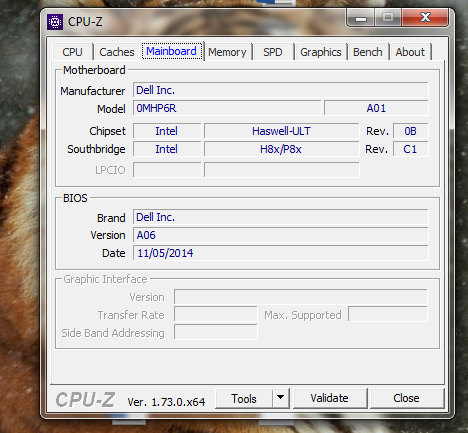The width and height of the screenshot is (468, 433).
Task: Open the Caches tab
Action: tap(117, 52)
